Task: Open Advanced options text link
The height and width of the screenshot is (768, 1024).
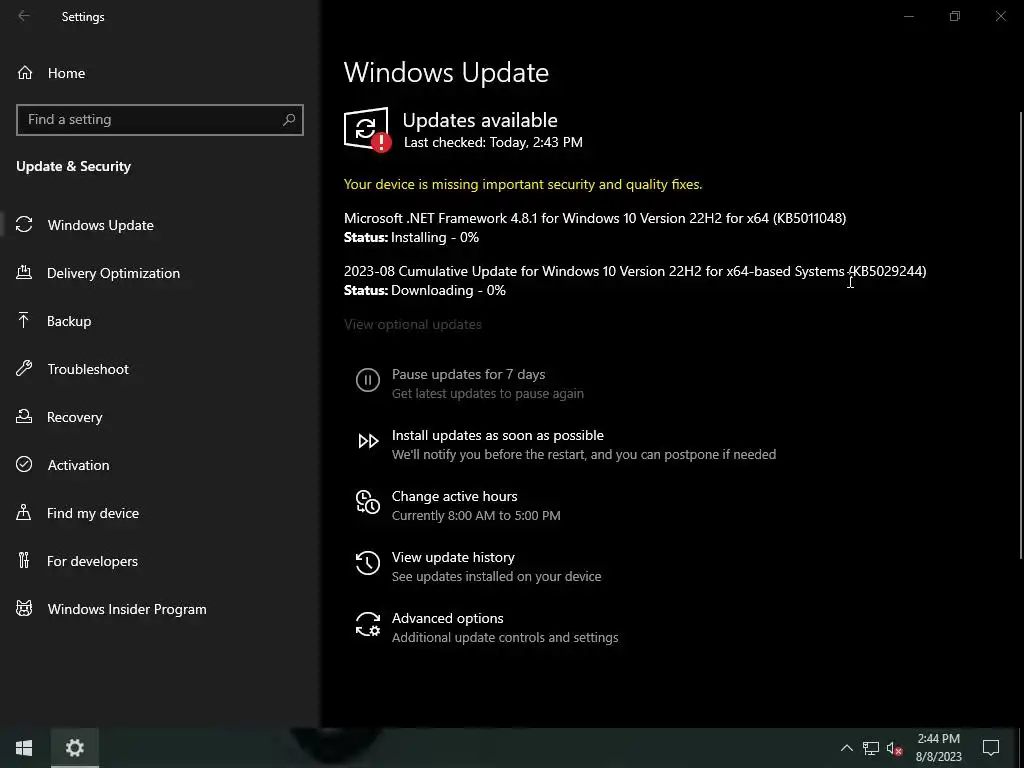Action: pos(447,618)
